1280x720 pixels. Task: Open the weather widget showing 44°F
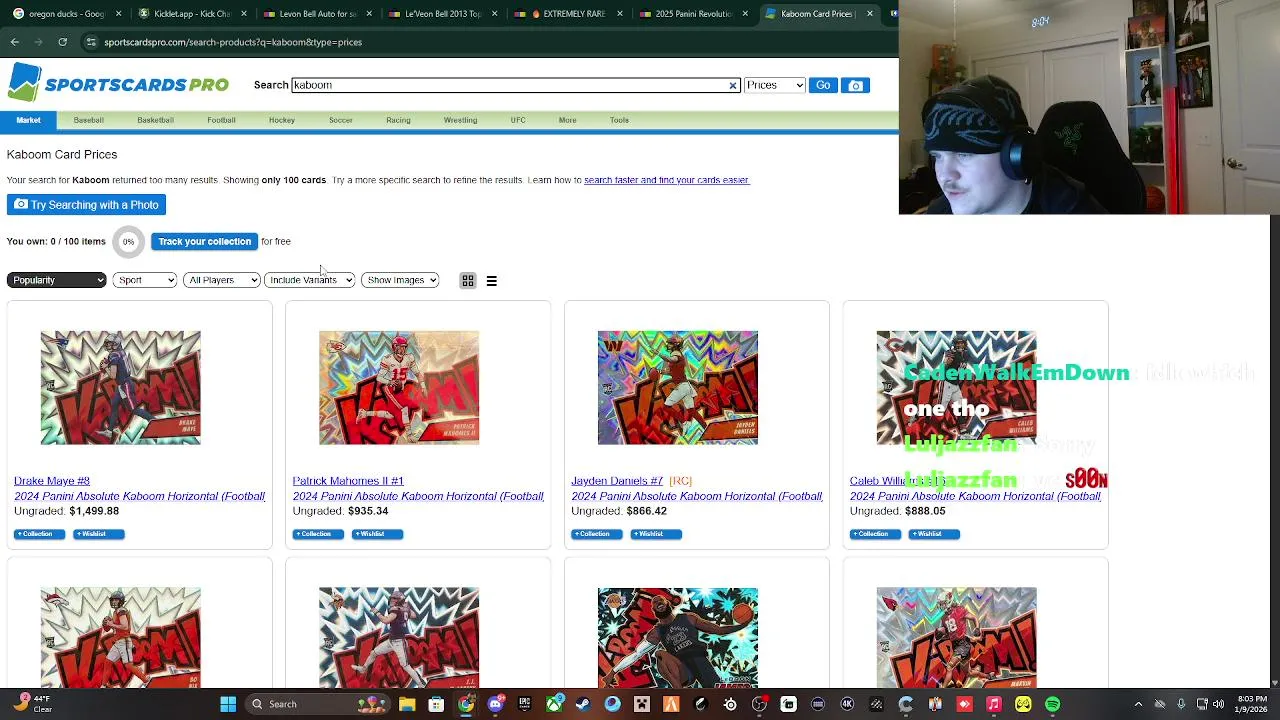tap(33, 704)
